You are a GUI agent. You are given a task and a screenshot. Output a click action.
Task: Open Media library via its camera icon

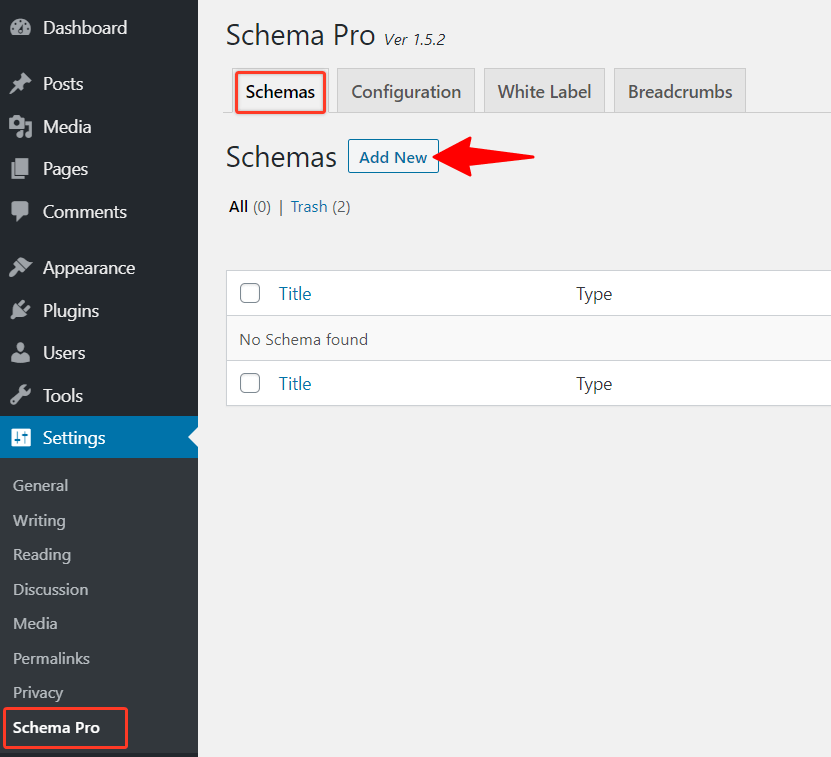click(x=22, y=126)
